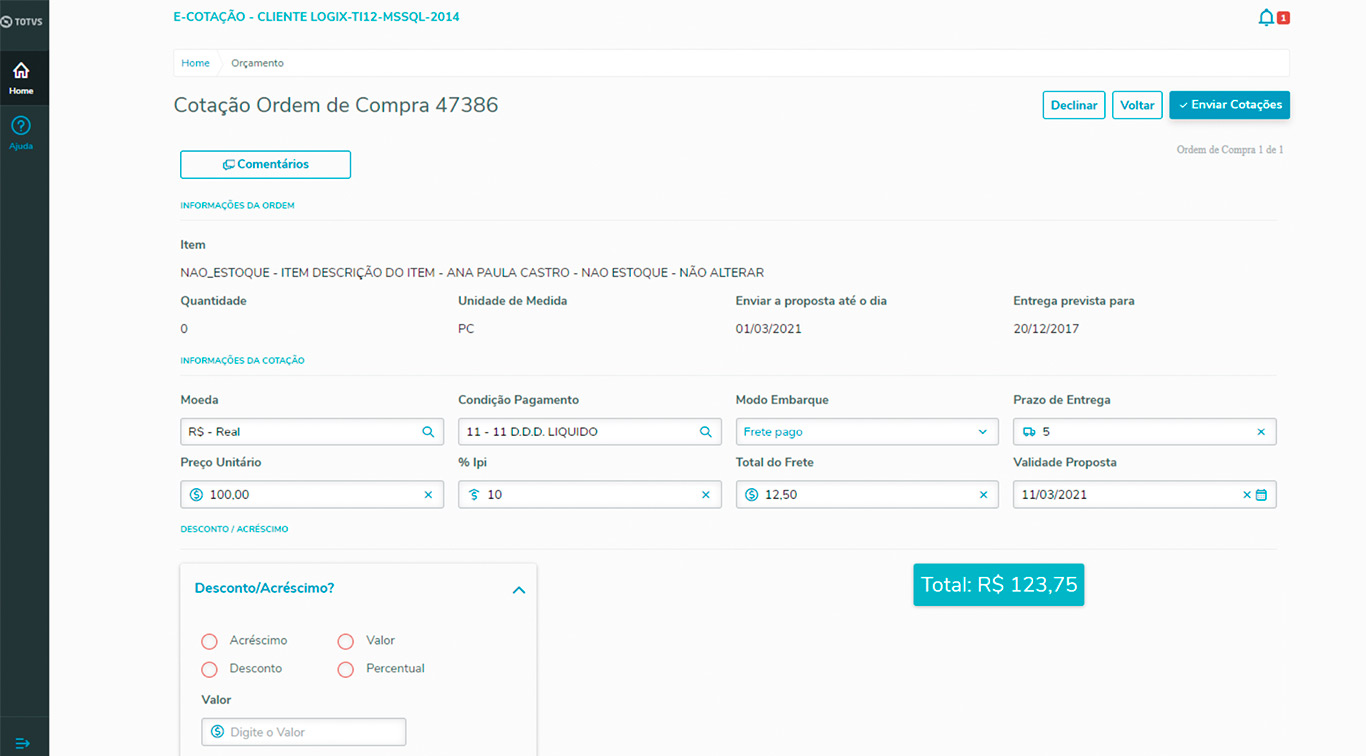Viewport: 1366px width, 756px height.
Task: Open Home from the left sidebar
Action: pos(21,78)
